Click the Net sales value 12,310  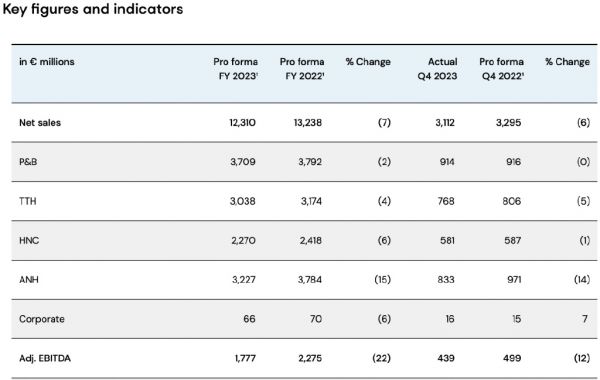coord(243,123)
